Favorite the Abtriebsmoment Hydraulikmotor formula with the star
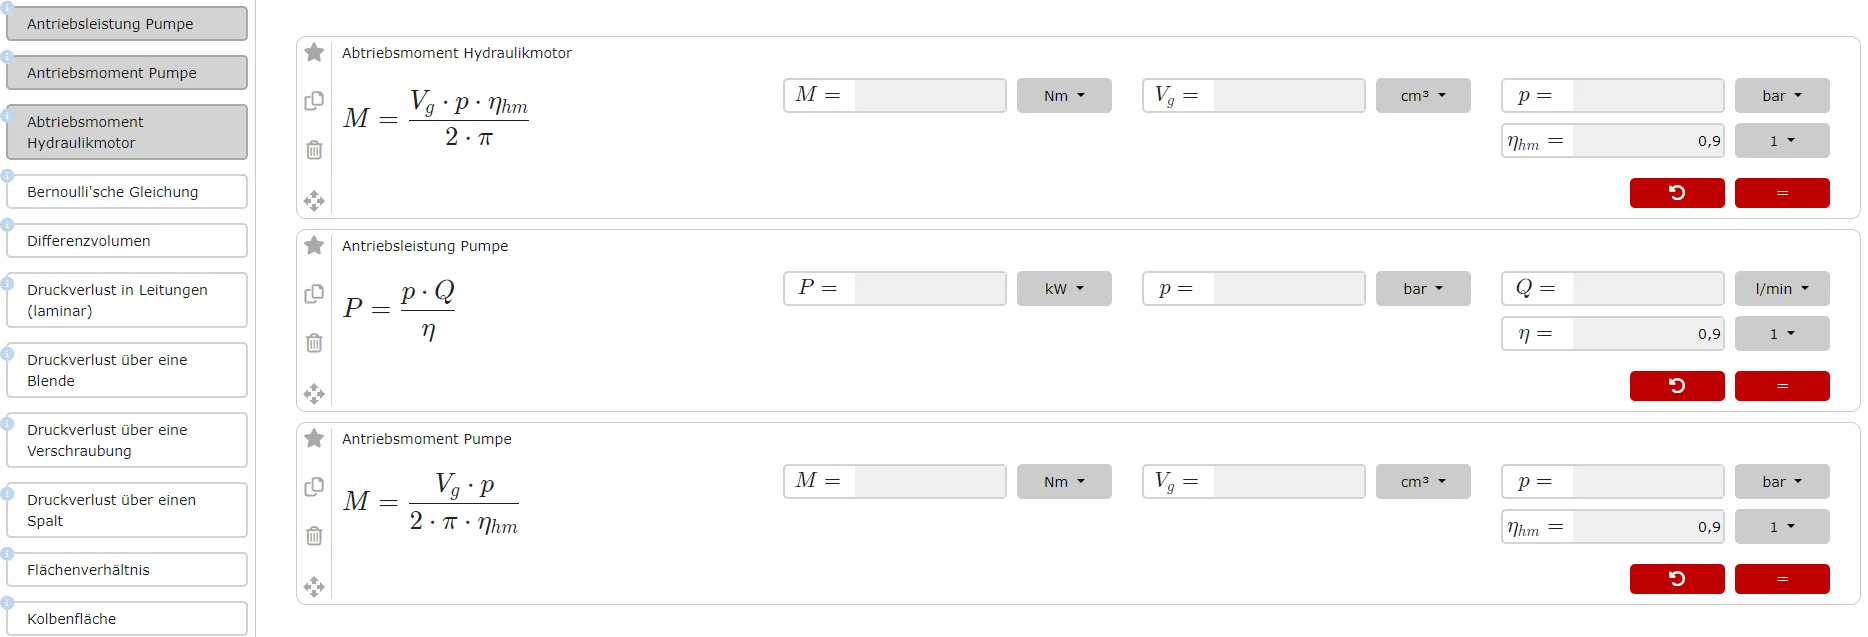This screenshot has height=637, width=1868. [x=314, y=52]
